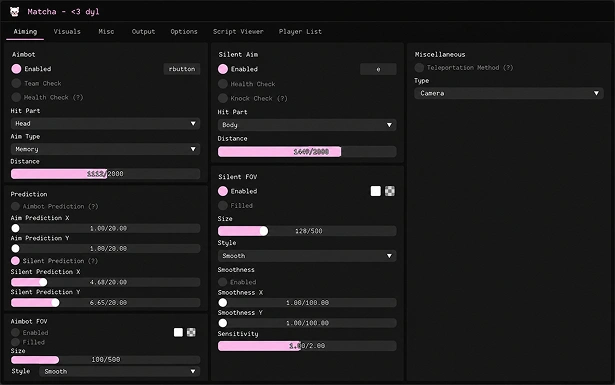Click the Miscellaneous section heading
Screen dimensions: 615x385
[440, 54]
